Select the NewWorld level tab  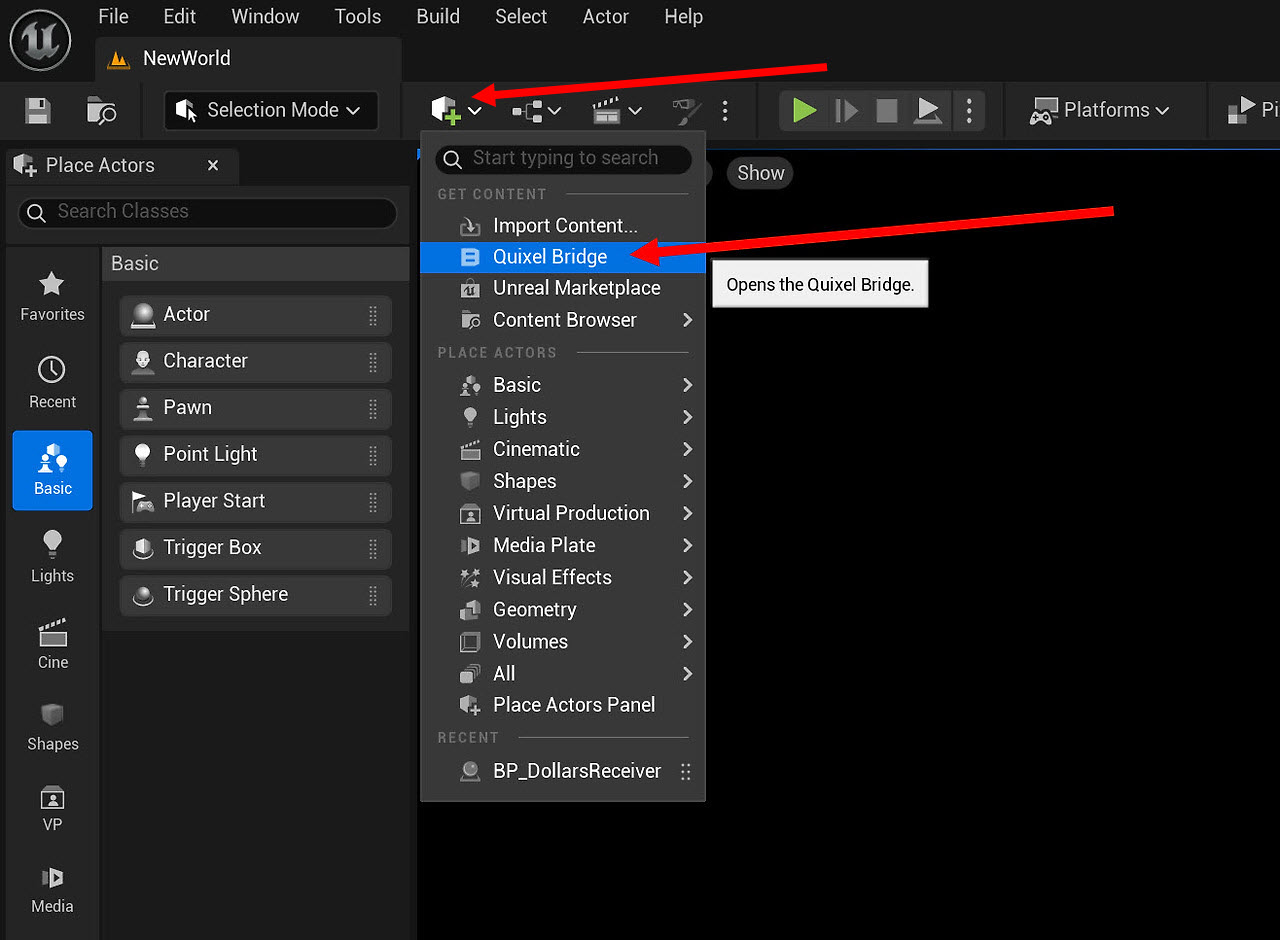(x=248, y=59)
